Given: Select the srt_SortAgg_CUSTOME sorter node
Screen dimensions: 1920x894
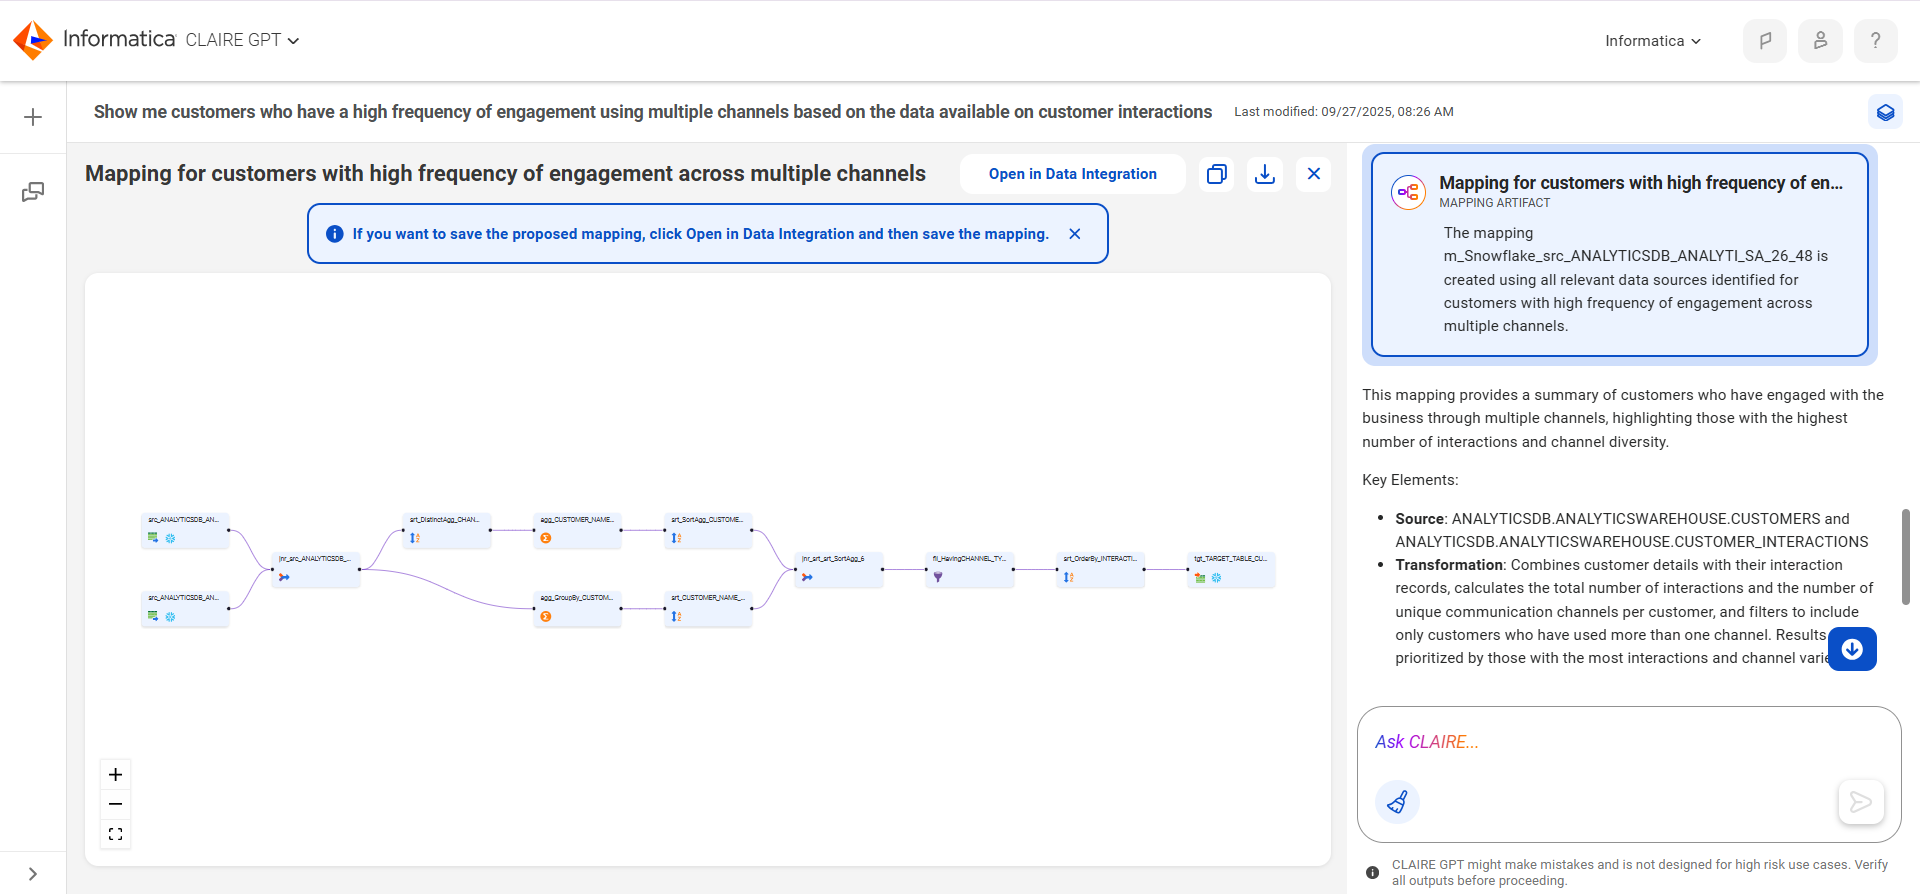Looking at the screenshot, I should [x=709, y=530].
